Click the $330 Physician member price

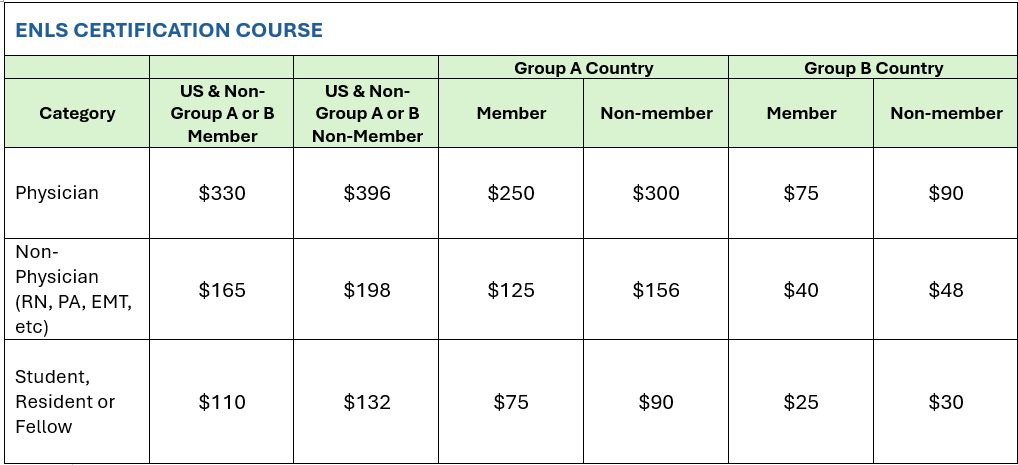tap(222, 193)
